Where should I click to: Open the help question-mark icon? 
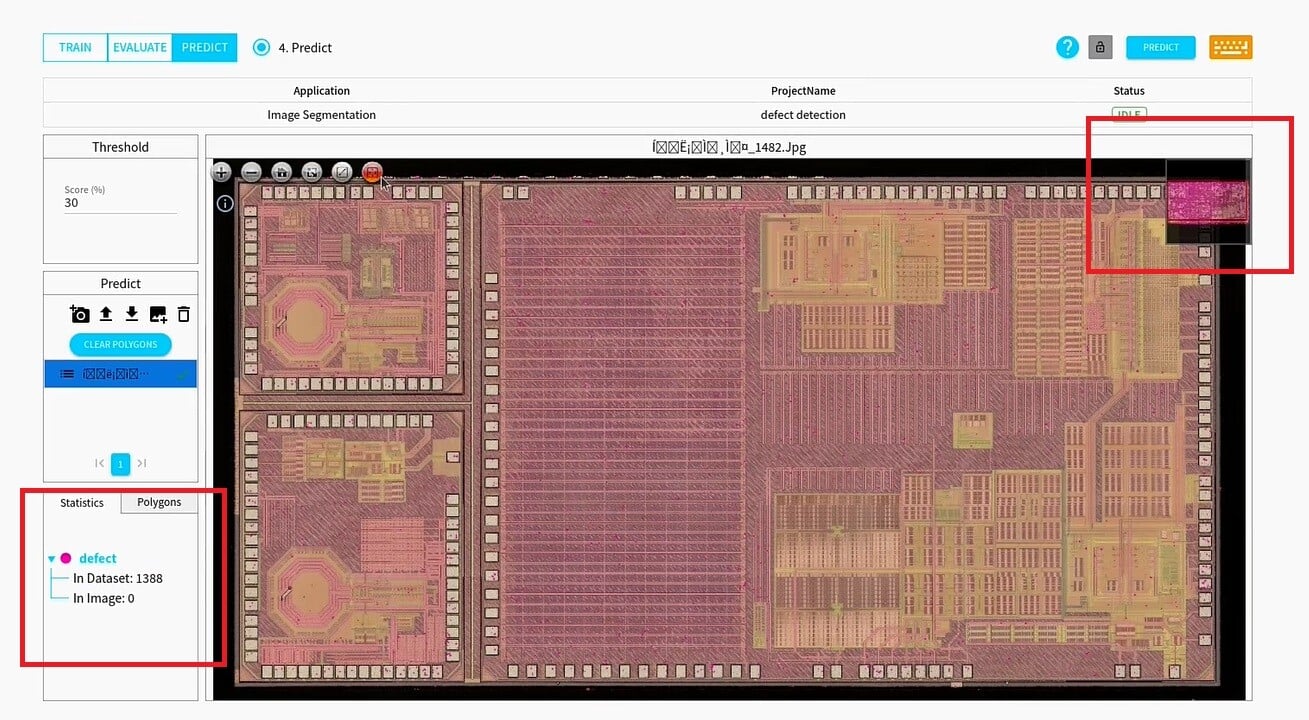(x=1066, y=47)
